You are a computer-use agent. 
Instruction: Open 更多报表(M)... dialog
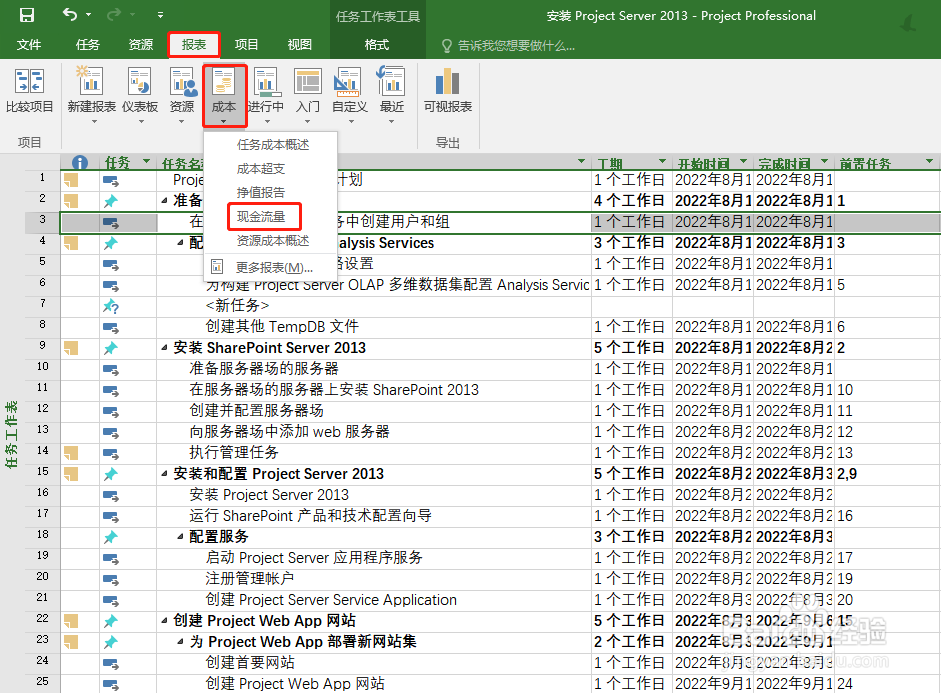[274, 267]
